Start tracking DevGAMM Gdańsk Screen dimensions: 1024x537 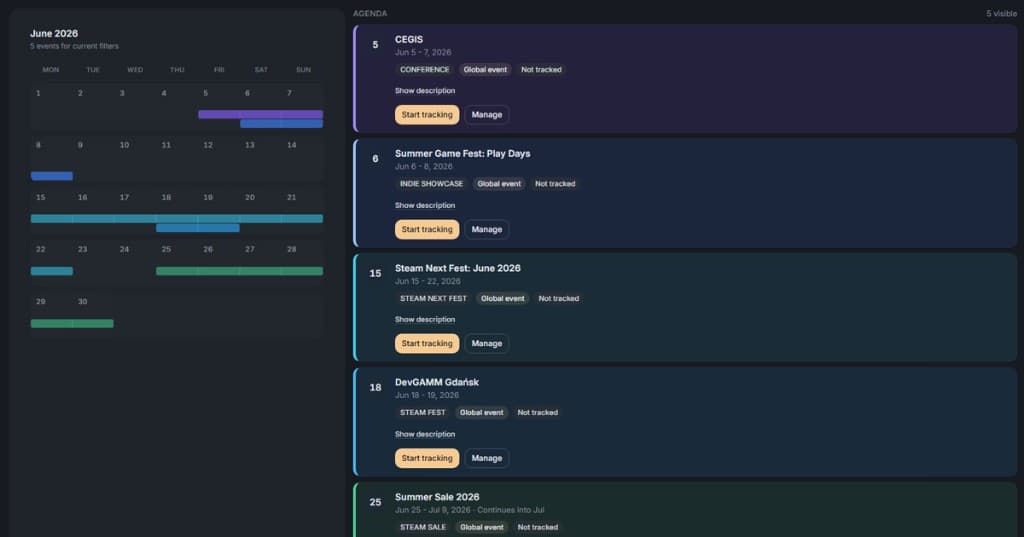[x=426, y=458]
